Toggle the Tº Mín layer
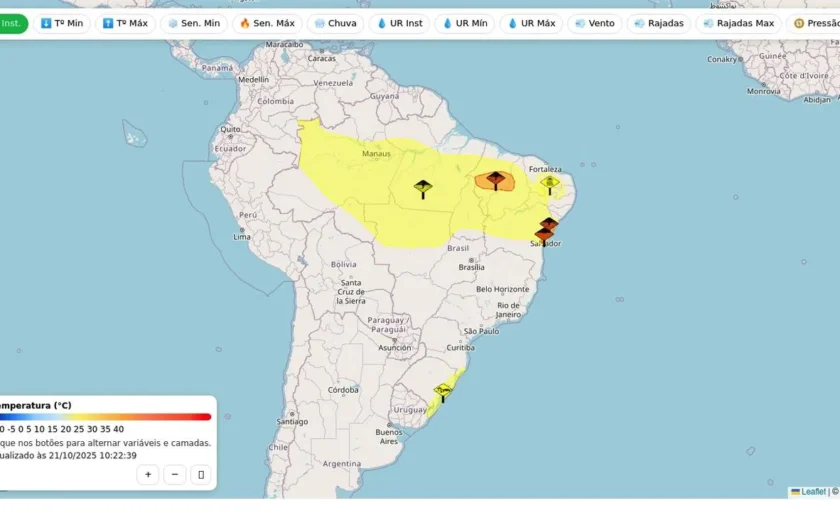Image resolution: width=840 pixels, height=525 pixels. (x=62, y=24)
